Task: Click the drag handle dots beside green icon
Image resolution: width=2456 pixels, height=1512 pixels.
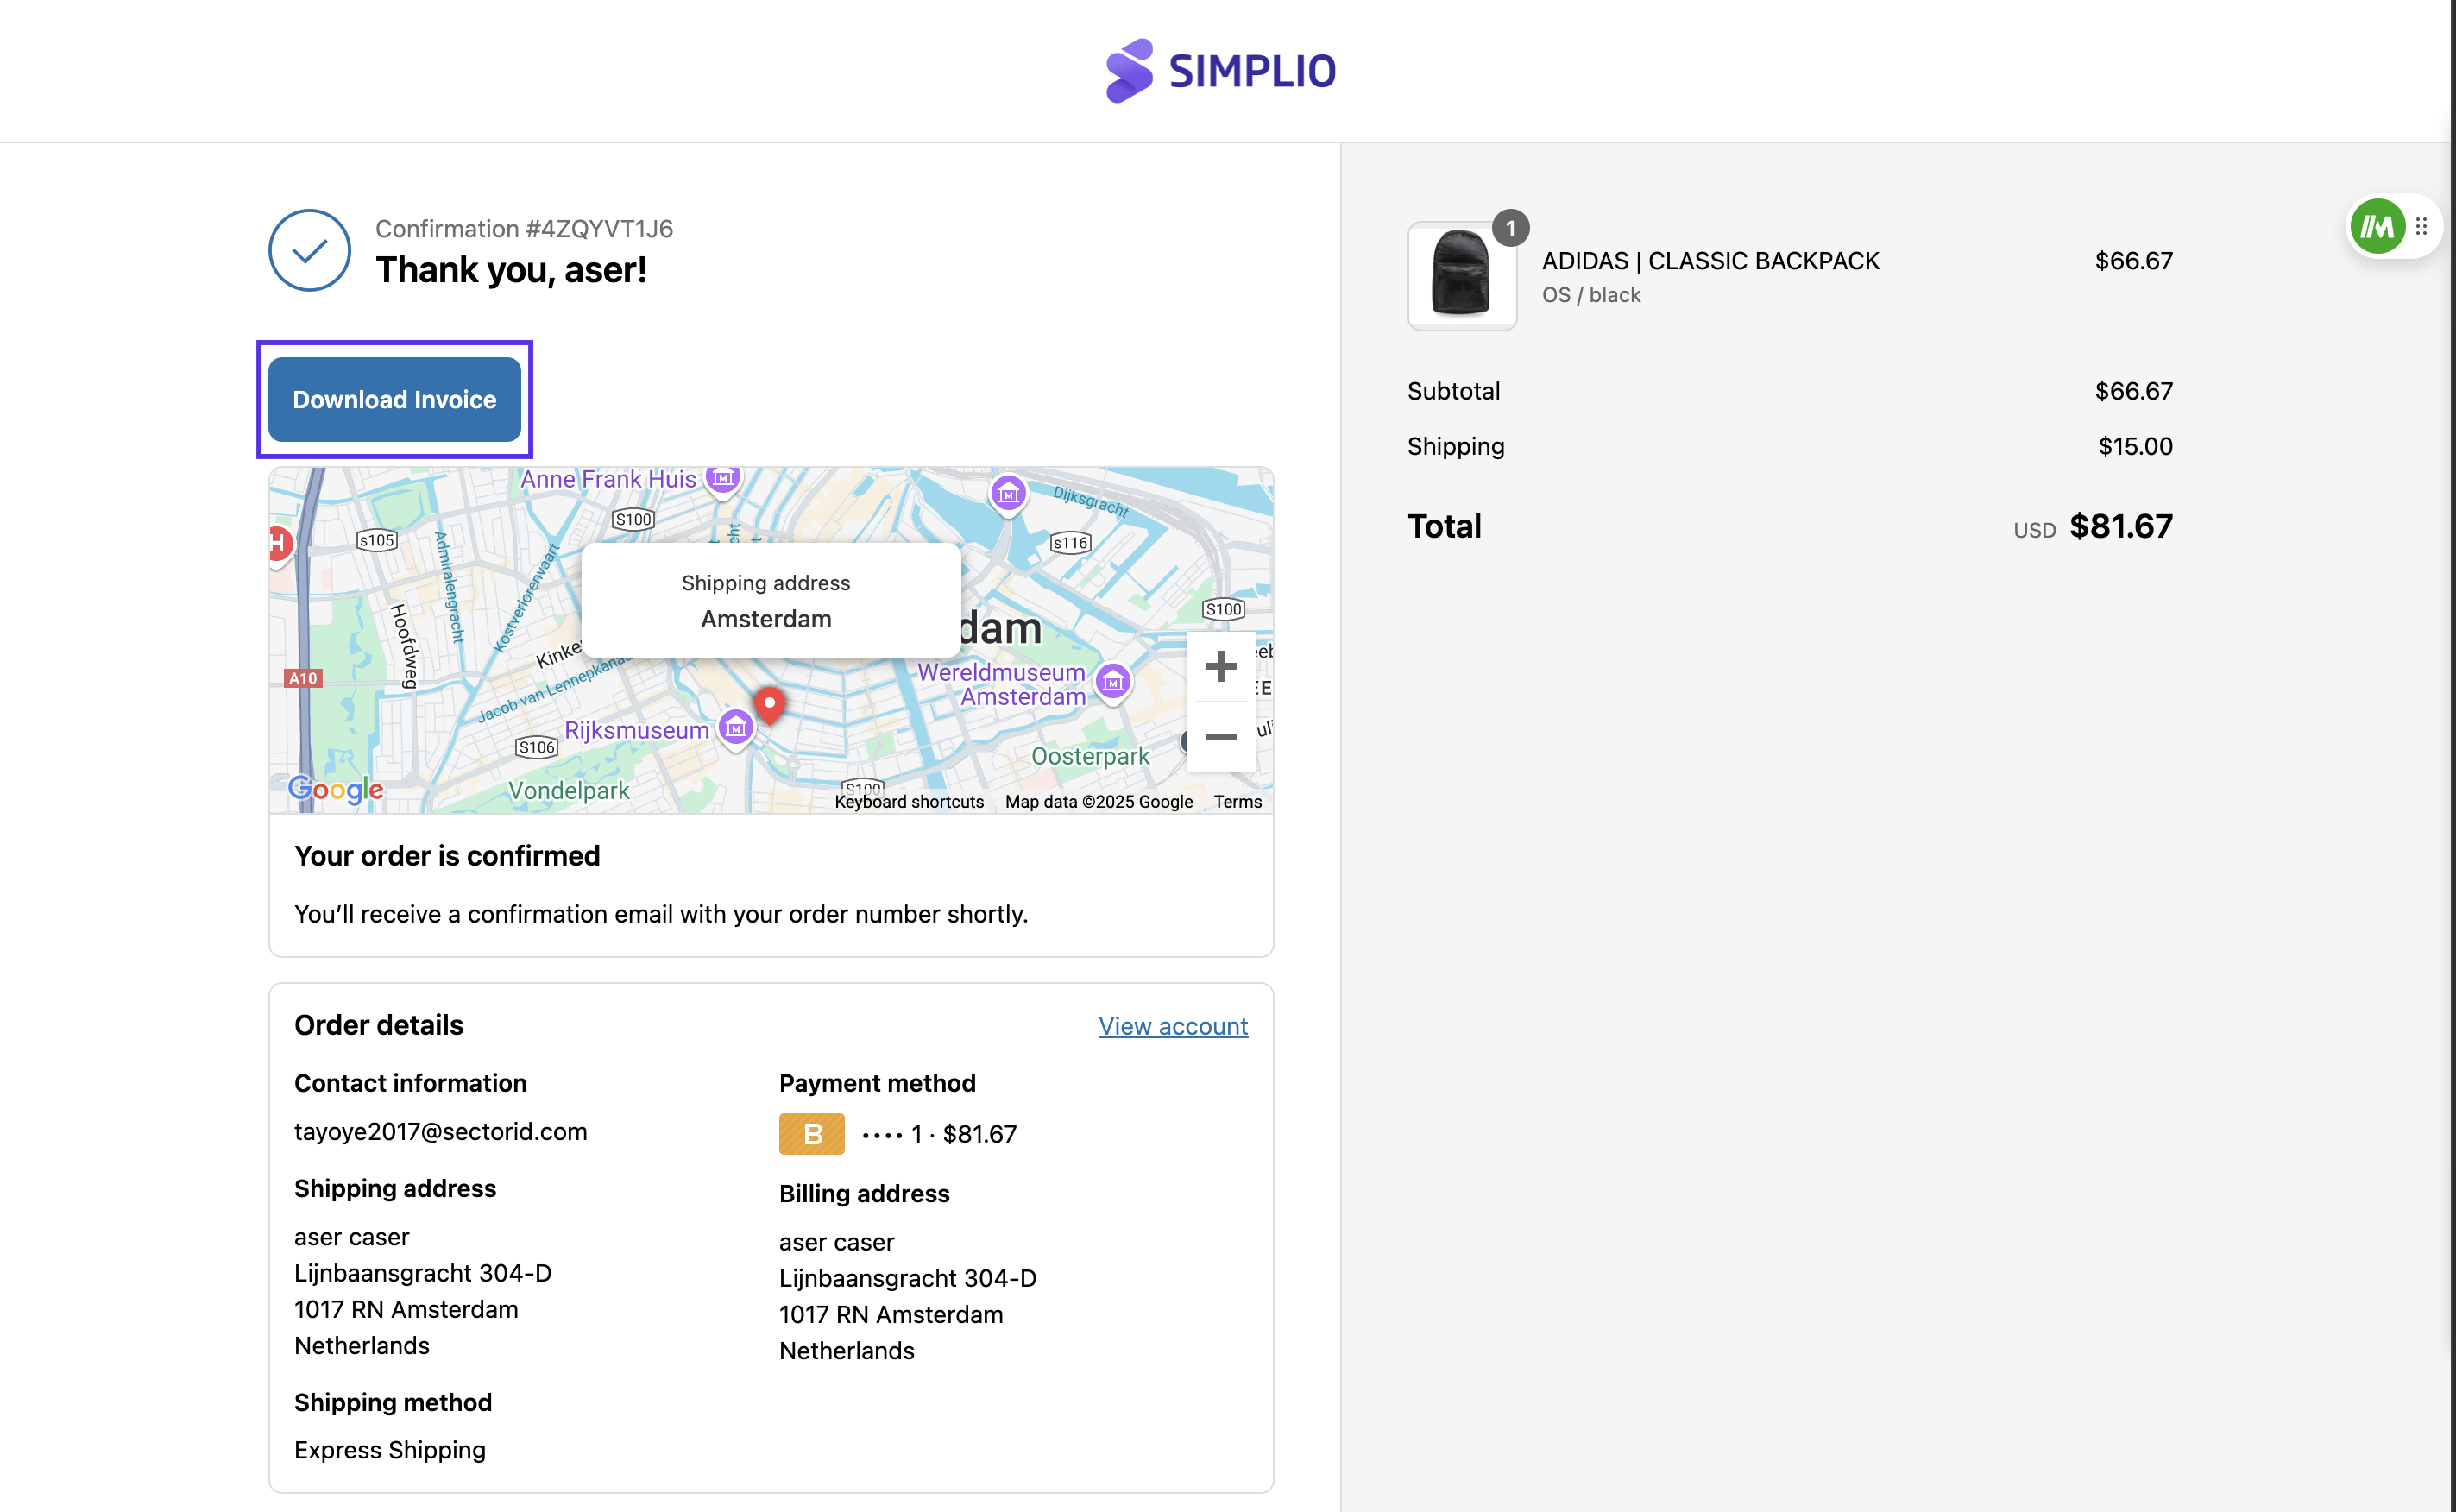Action: (2421, 227)
